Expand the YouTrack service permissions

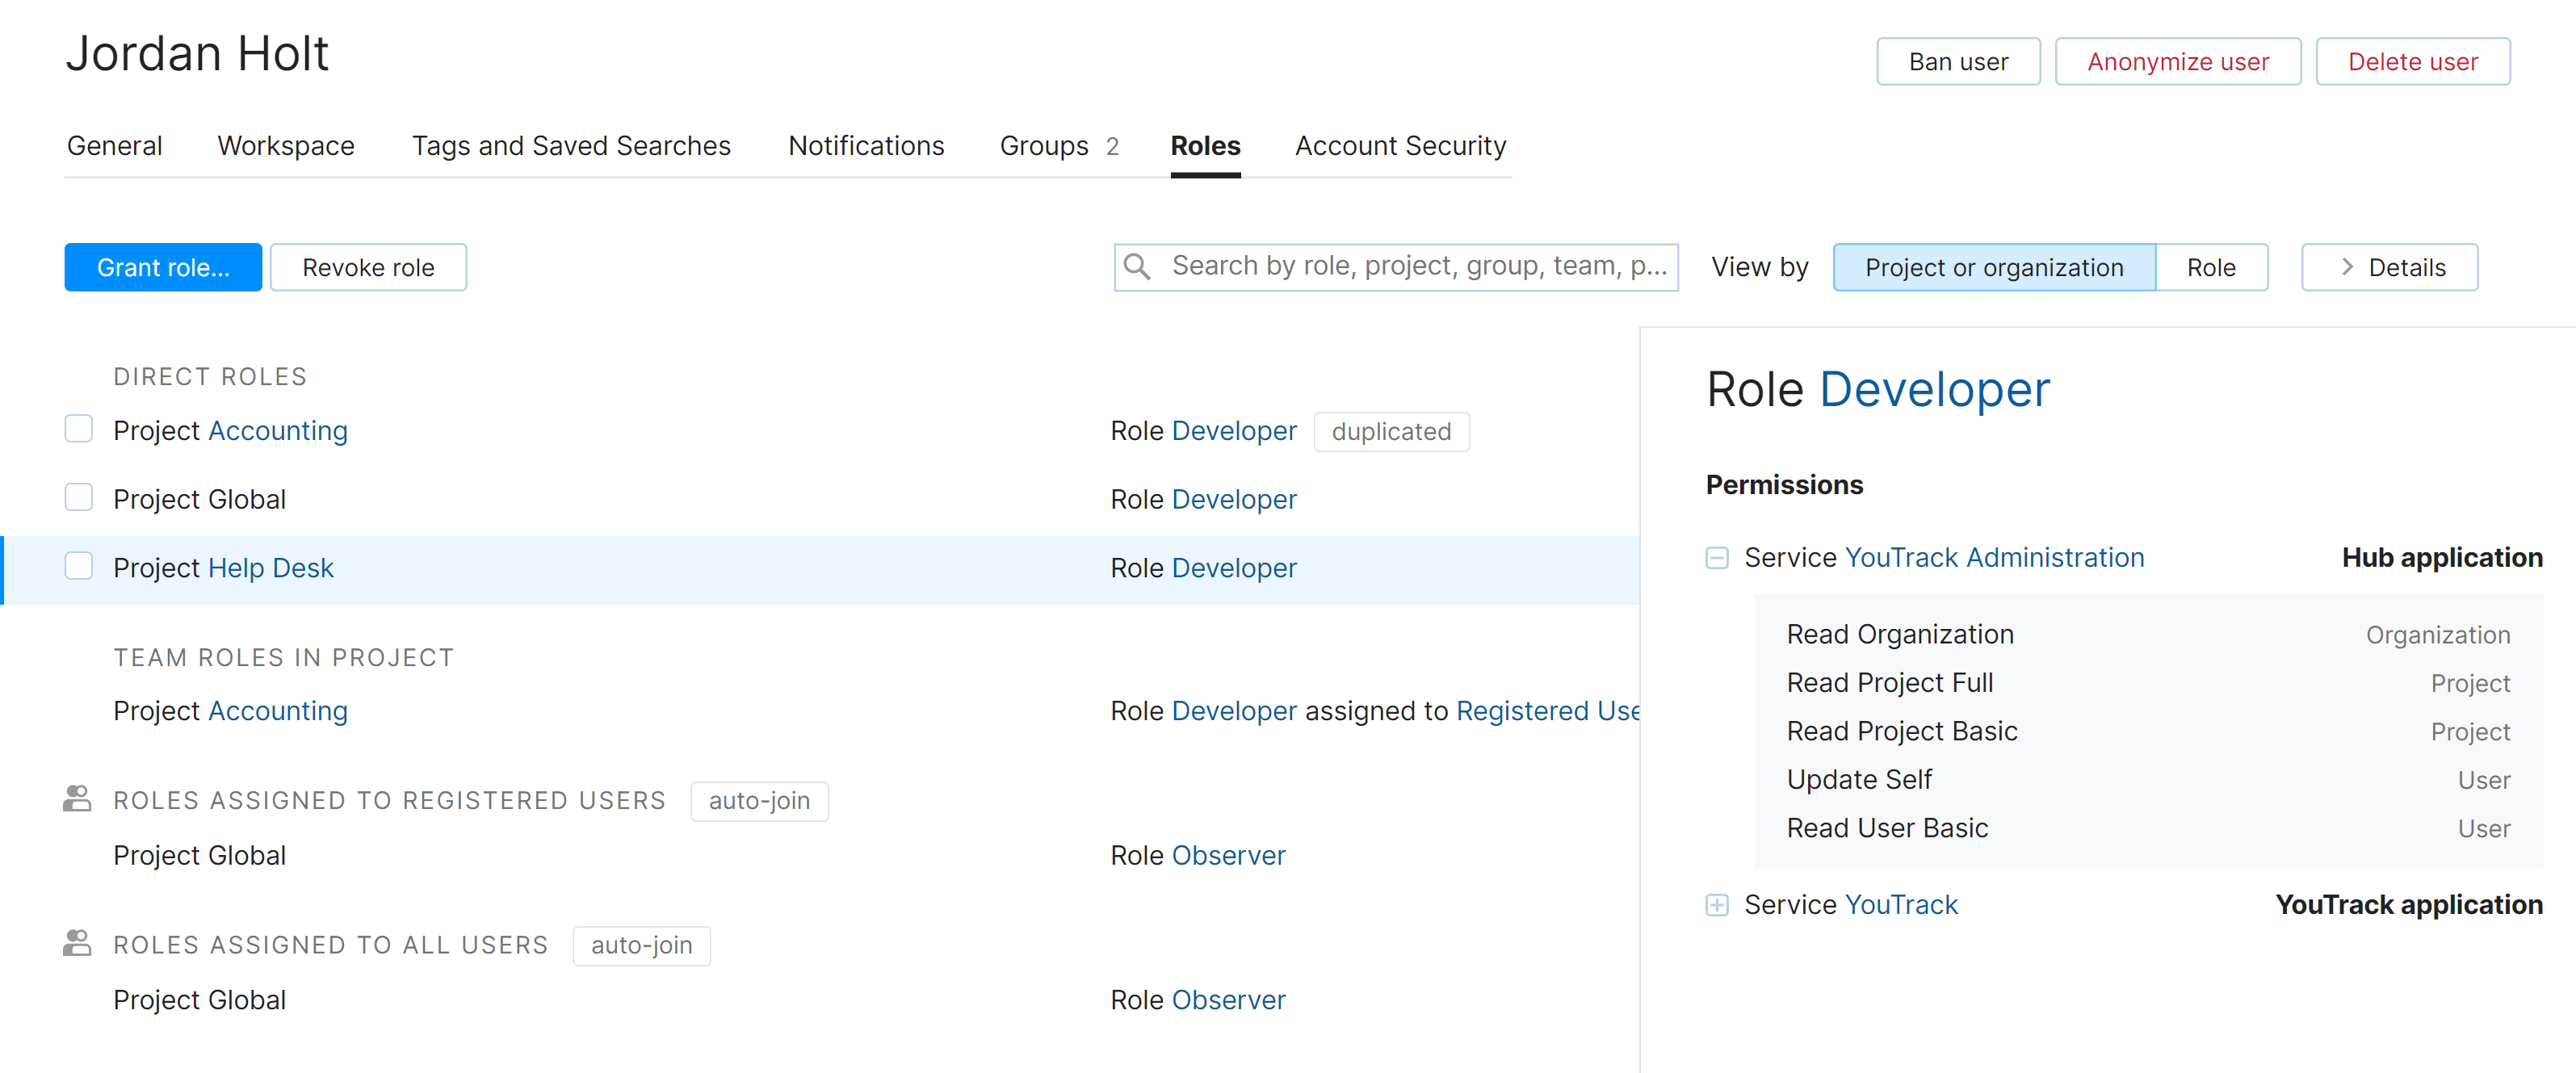(1716, 905)
